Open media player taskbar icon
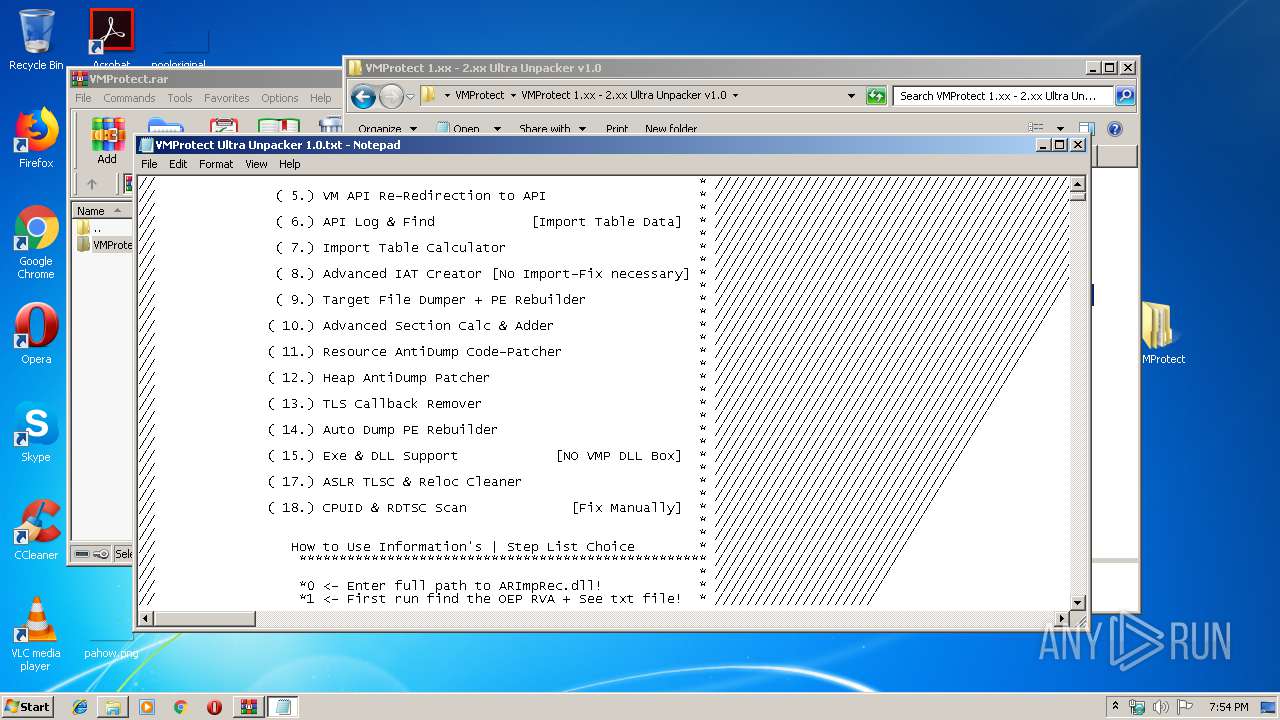This screenshot has width=1280, height=720. 147,707
